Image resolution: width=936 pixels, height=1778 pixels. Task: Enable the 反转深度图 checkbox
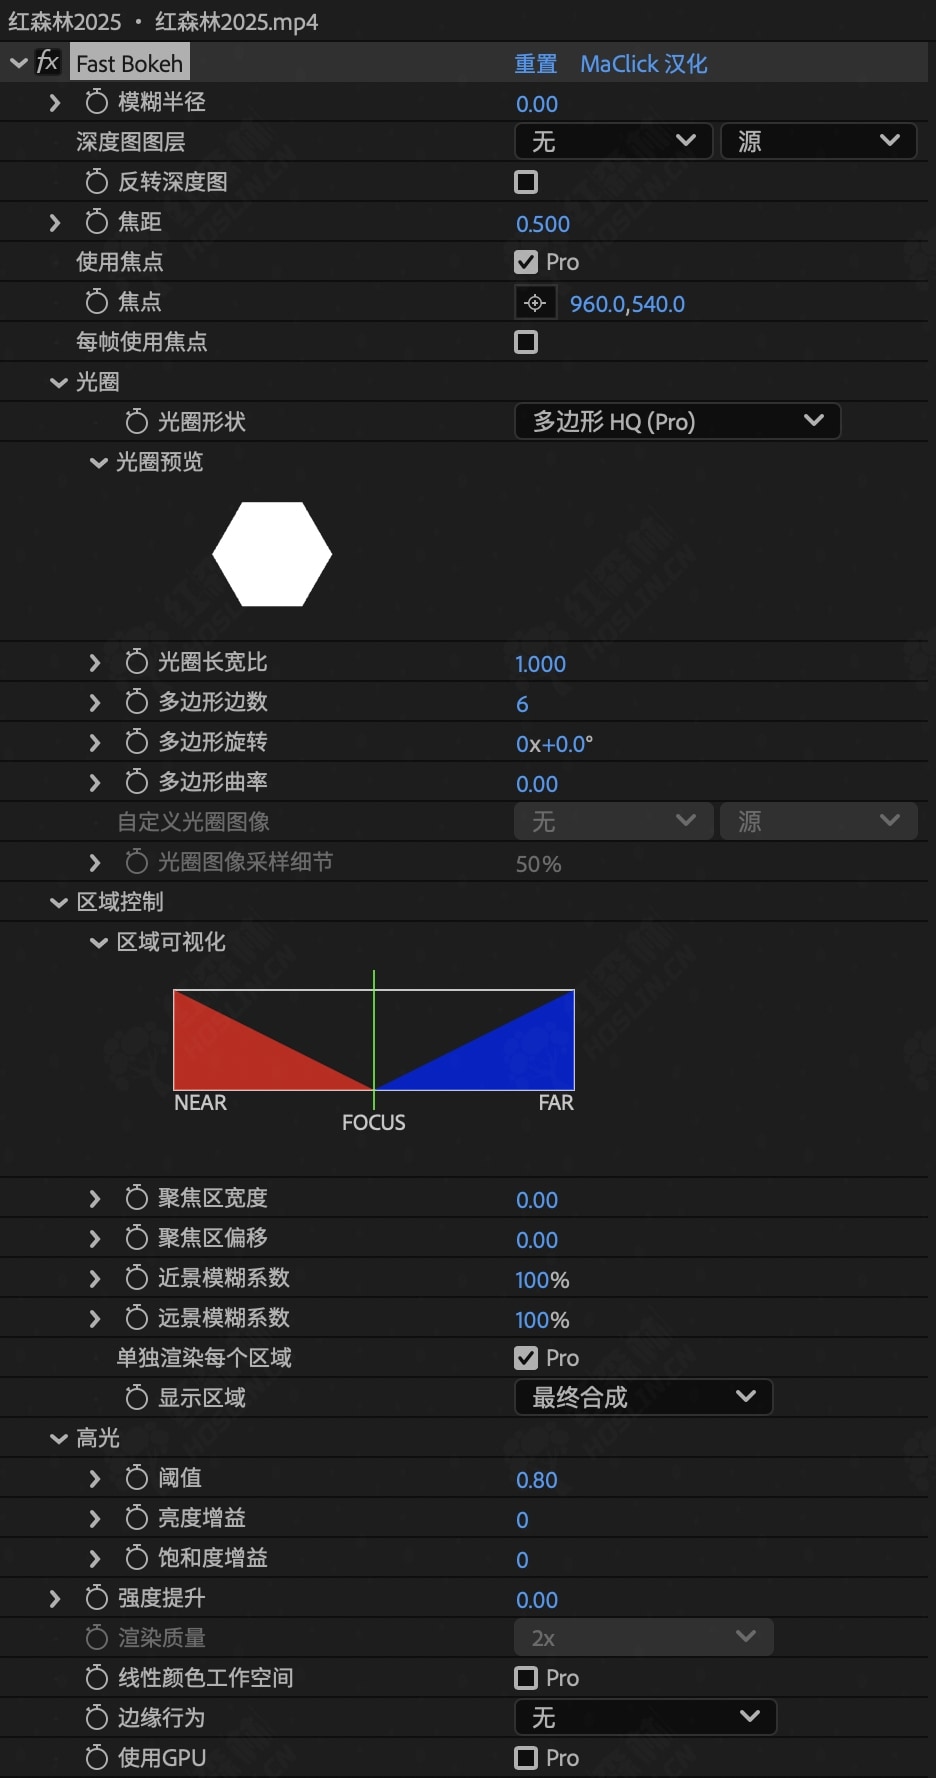[x=526, y=182]
